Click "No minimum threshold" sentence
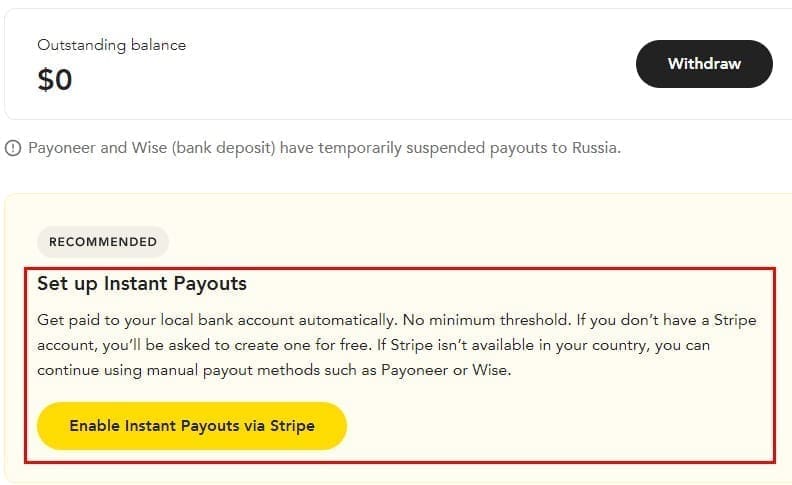Viewport: 792px width, 485px height. (487, 320)
